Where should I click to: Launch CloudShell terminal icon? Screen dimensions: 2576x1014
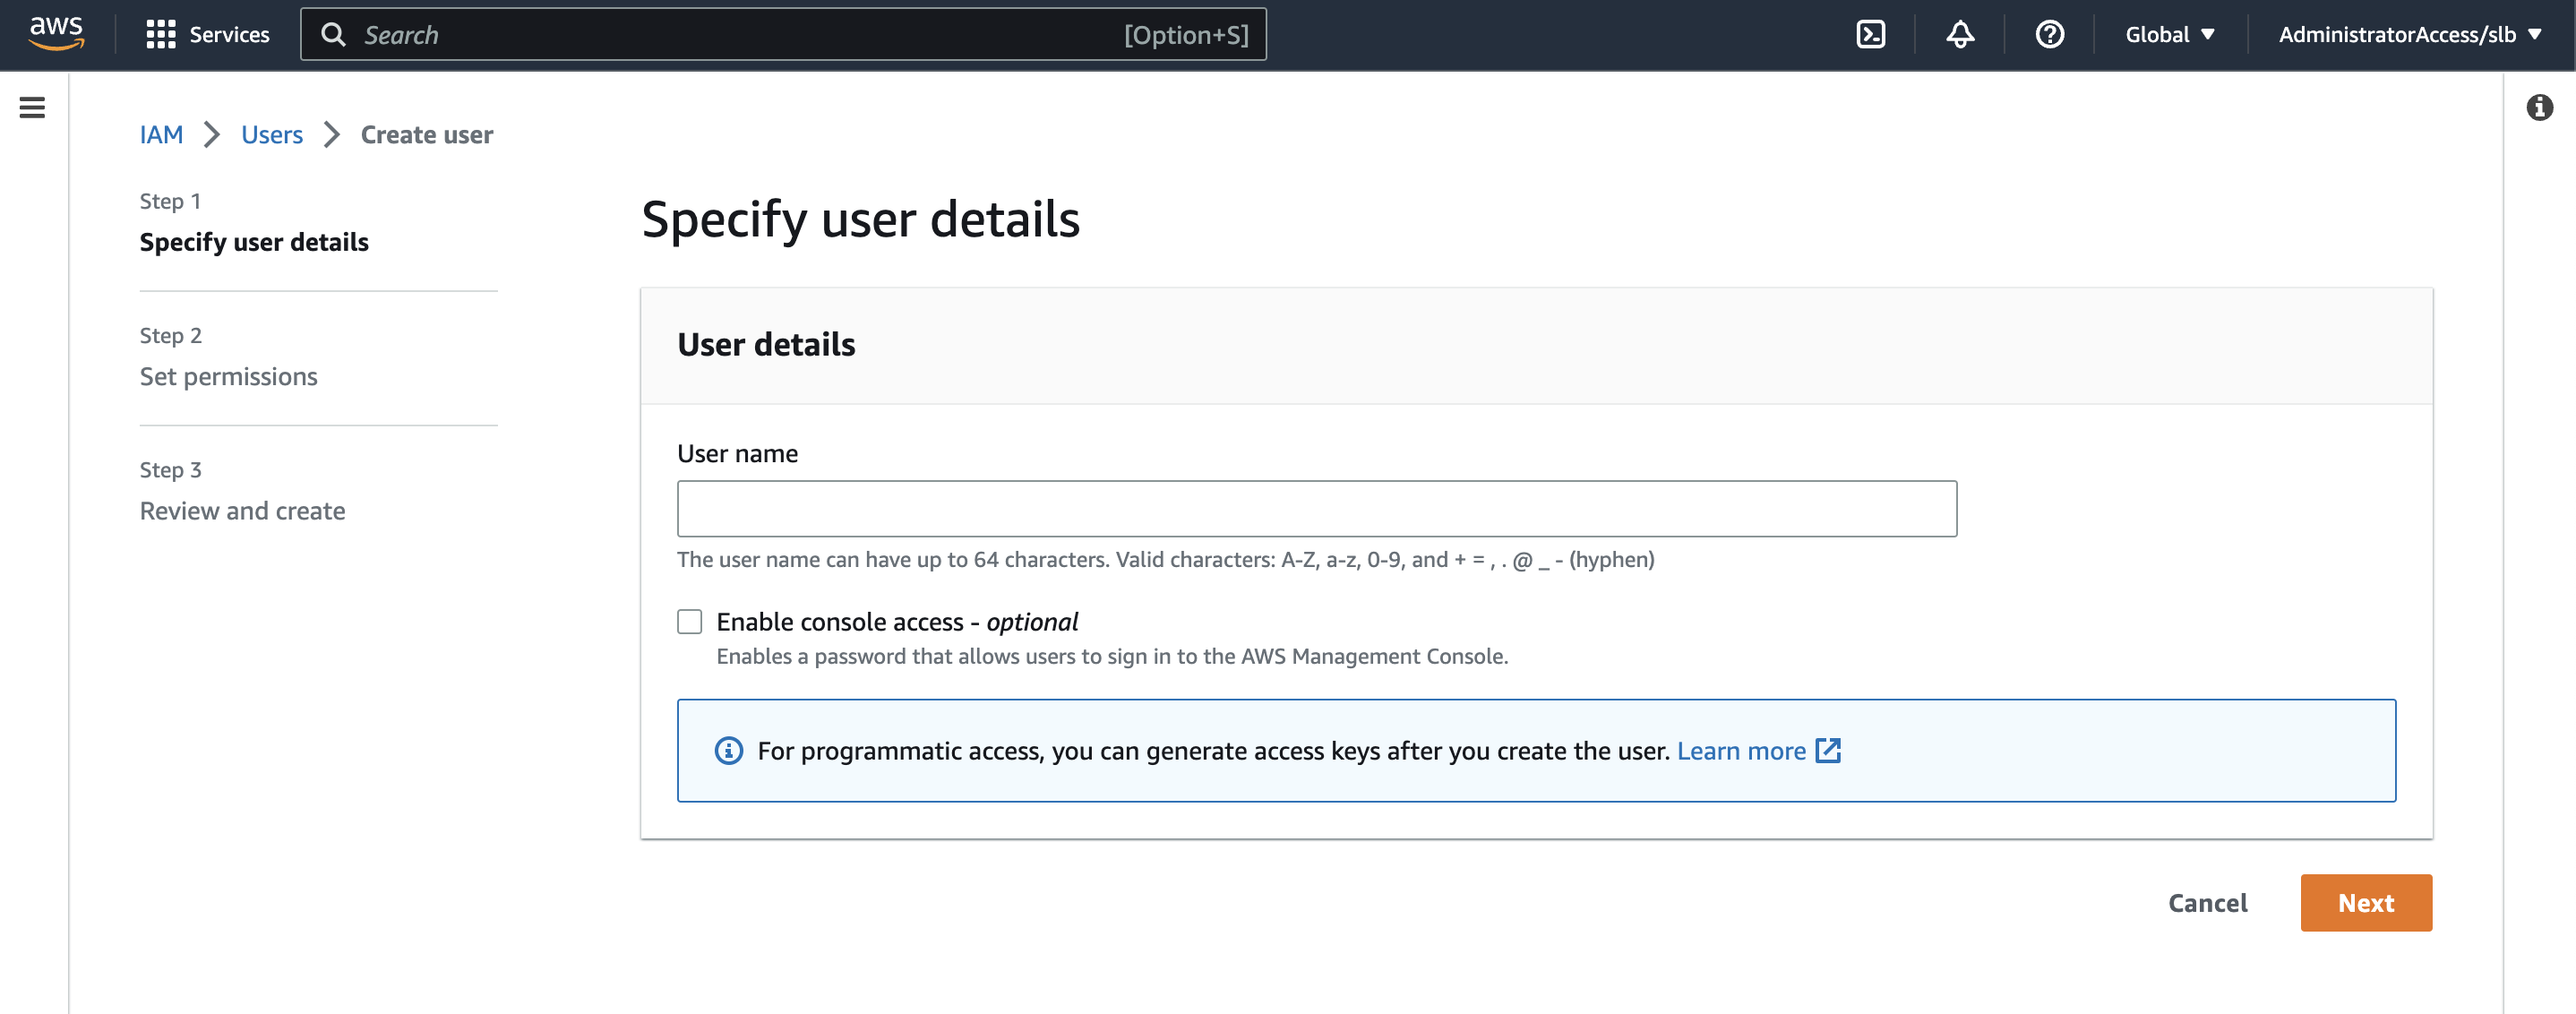pos(1870,35)
